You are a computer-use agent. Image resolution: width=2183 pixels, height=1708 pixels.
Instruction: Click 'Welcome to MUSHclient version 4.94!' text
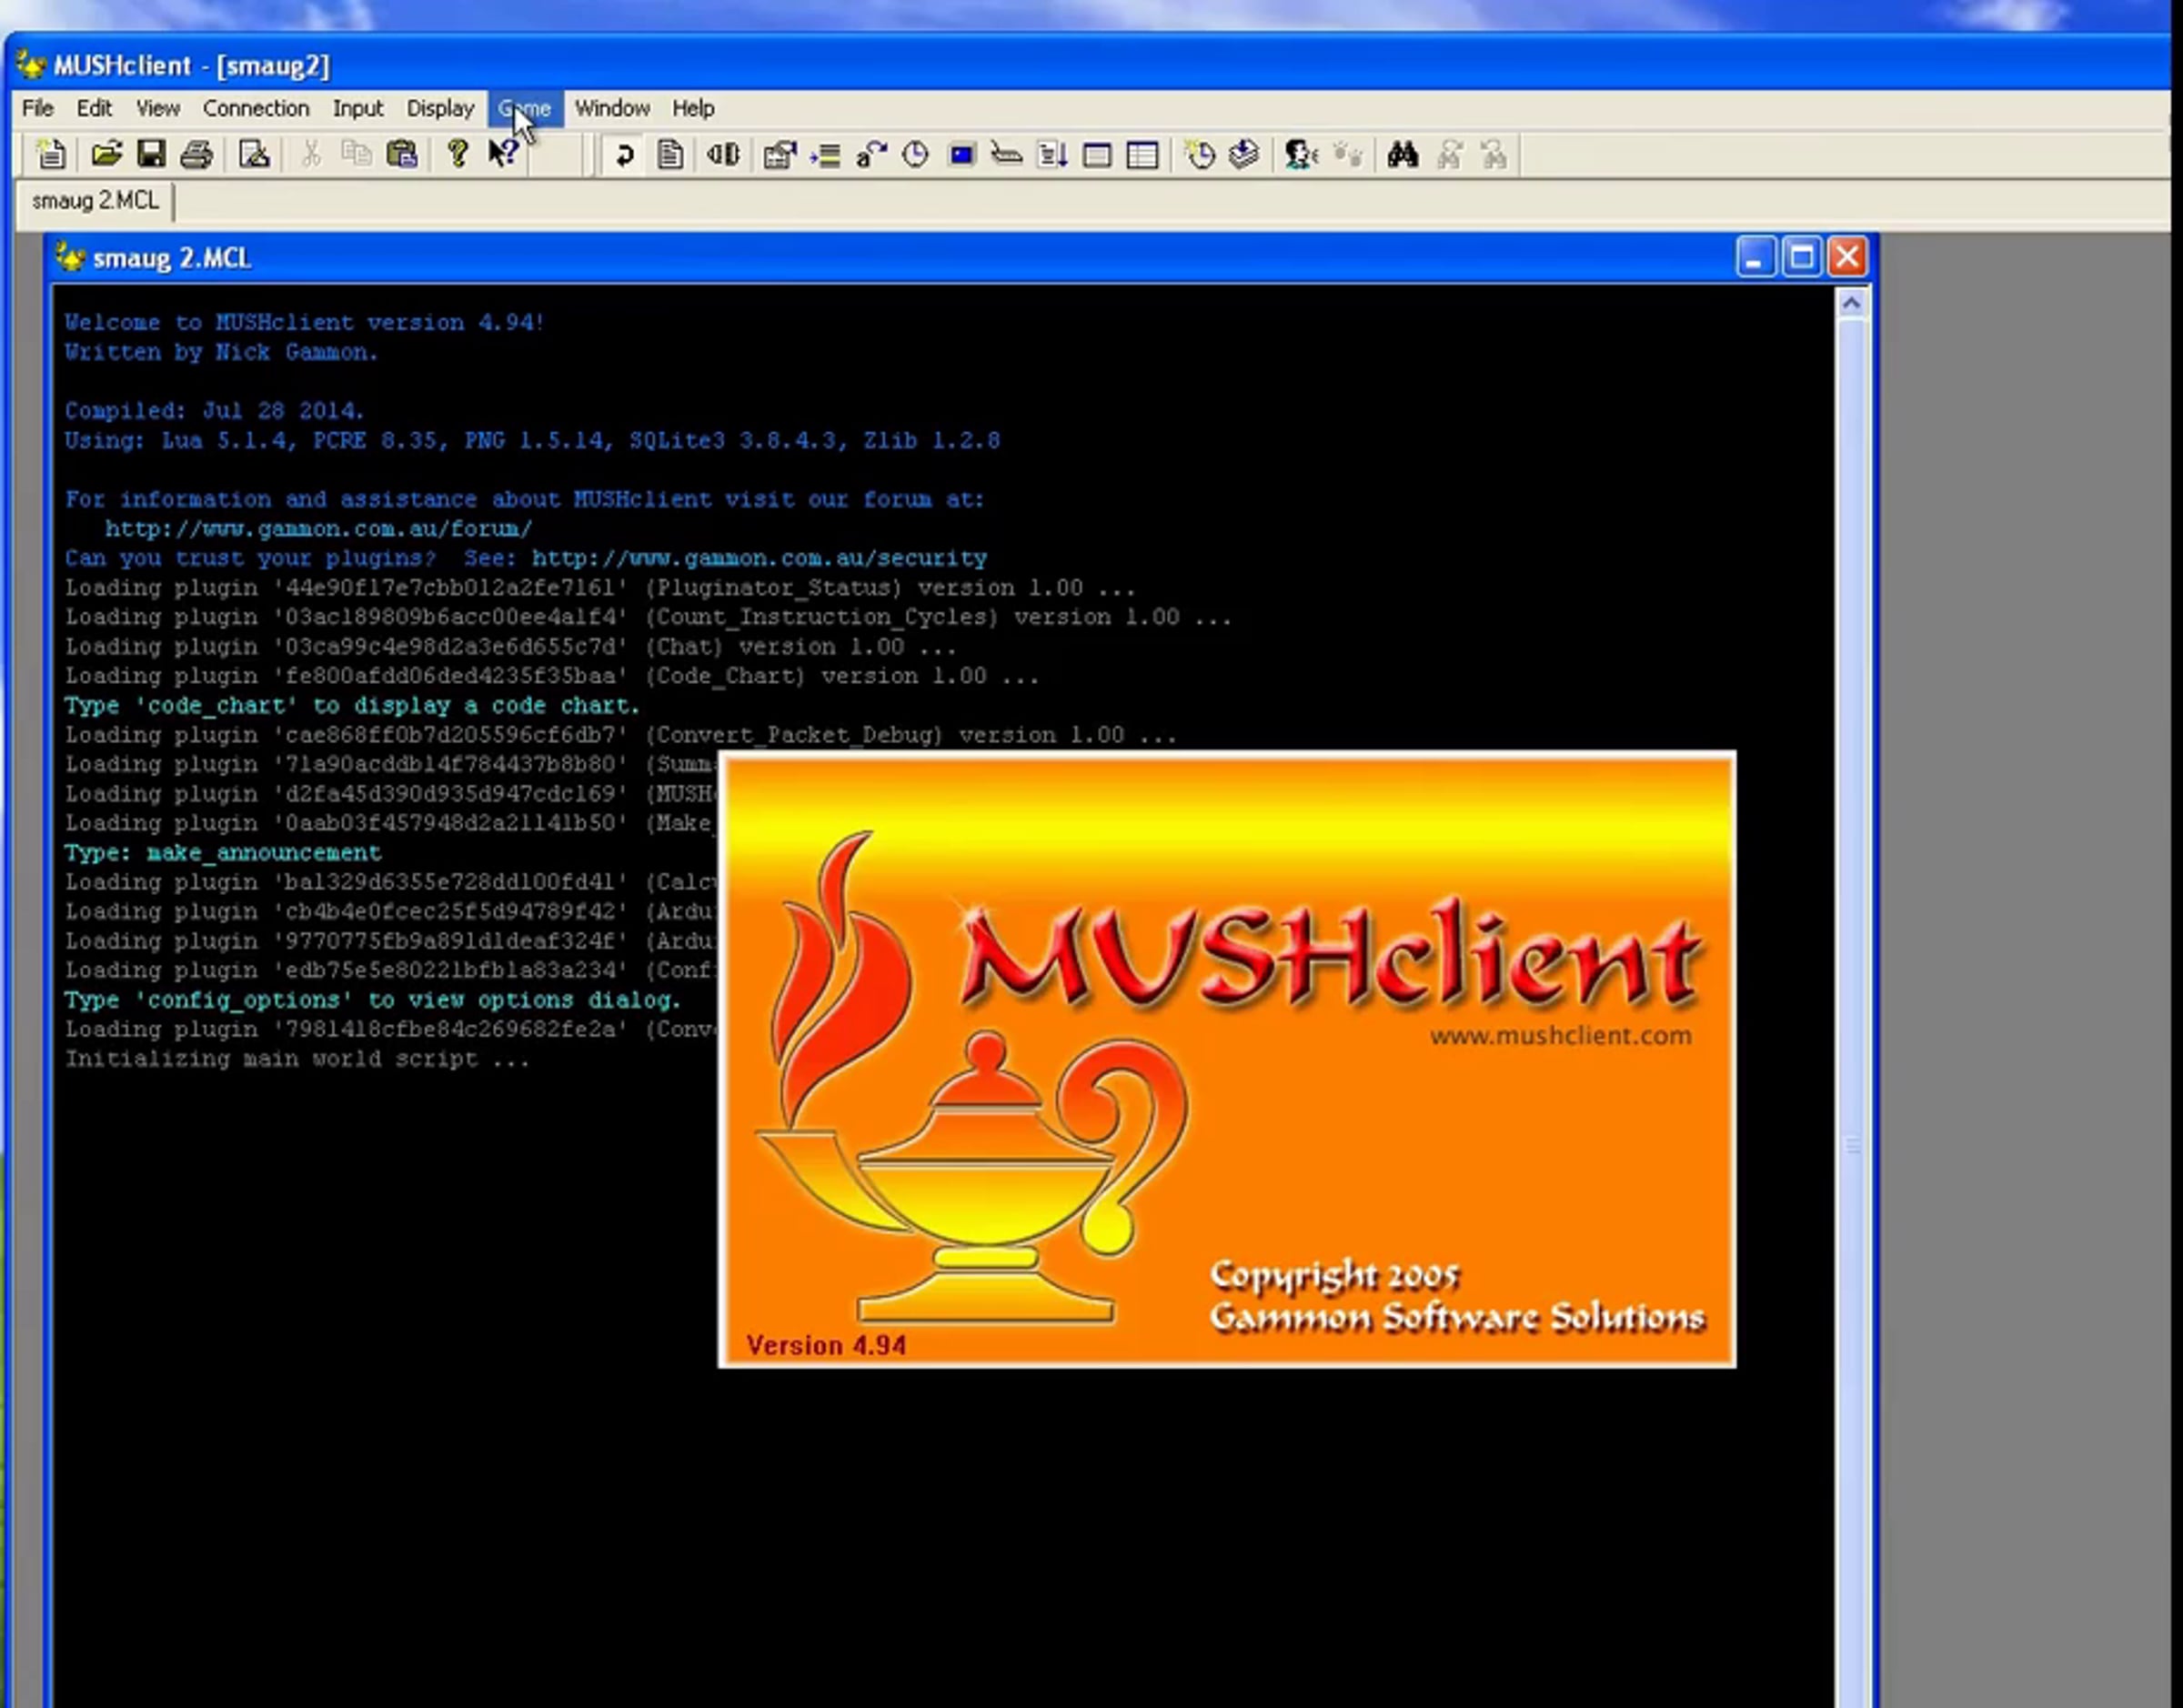click(x=304, y=323)
